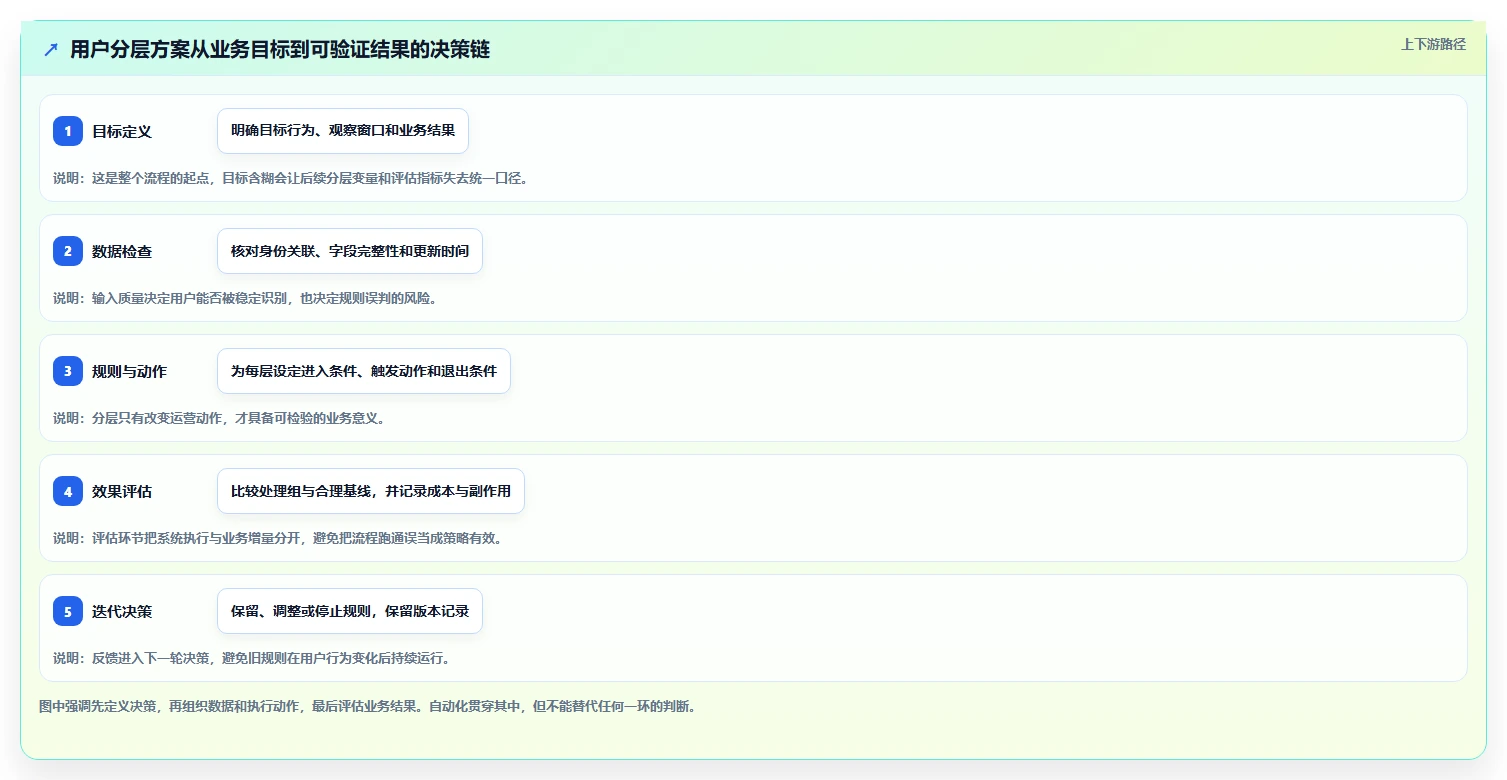This screenshot has height=780, width=1507.
Task: Click the step 4 number badge
Action: pos(68,491)
